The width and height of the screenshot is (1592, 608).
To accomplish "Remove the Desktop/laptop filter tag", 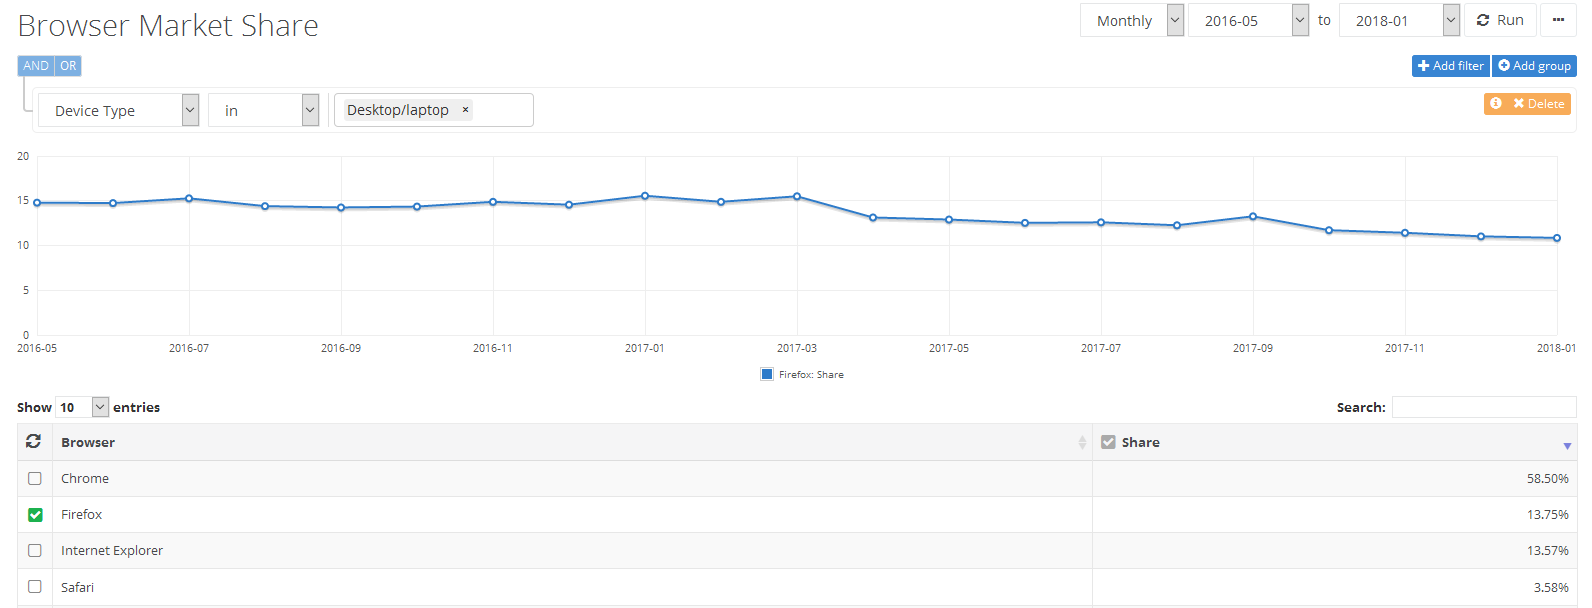I will coord(465,110).
